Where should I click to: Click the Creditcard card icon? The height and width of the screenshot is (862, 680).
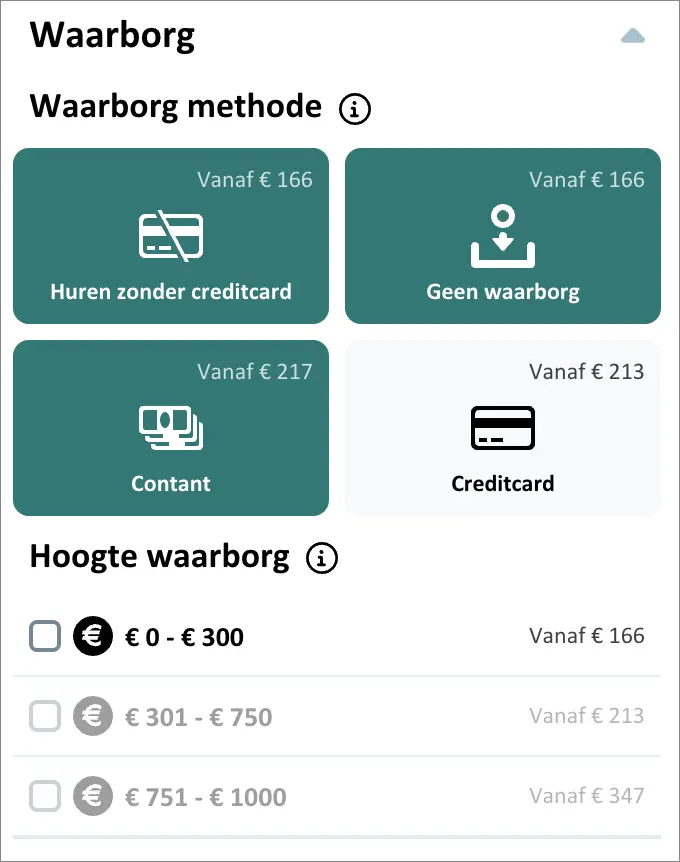click(x=503, y=428)
